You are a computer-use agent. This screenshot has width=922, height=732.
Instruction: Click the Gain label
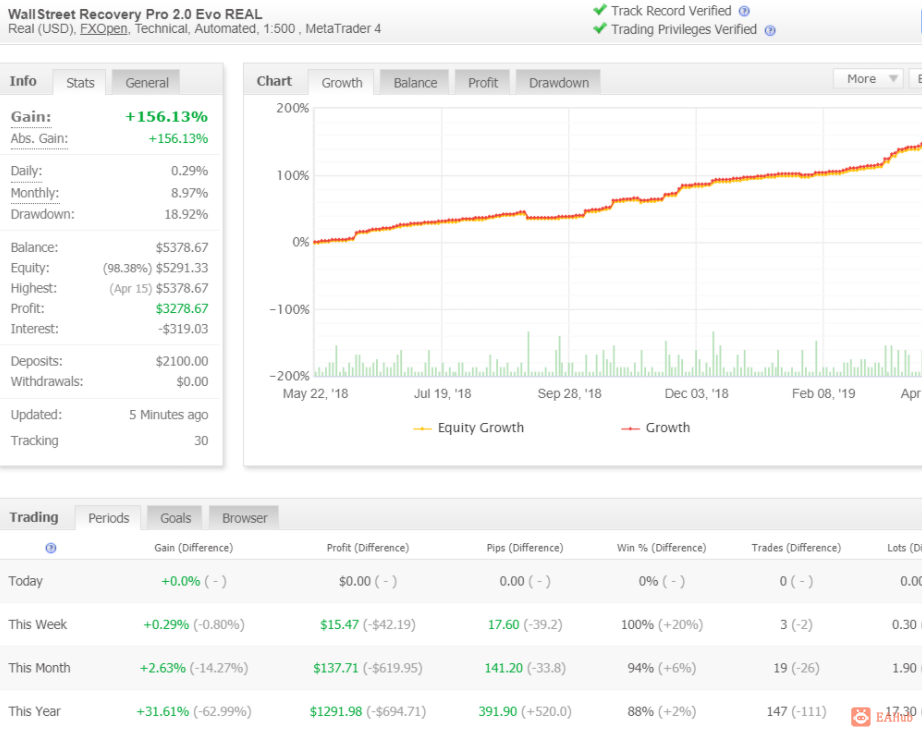[31, 116]
